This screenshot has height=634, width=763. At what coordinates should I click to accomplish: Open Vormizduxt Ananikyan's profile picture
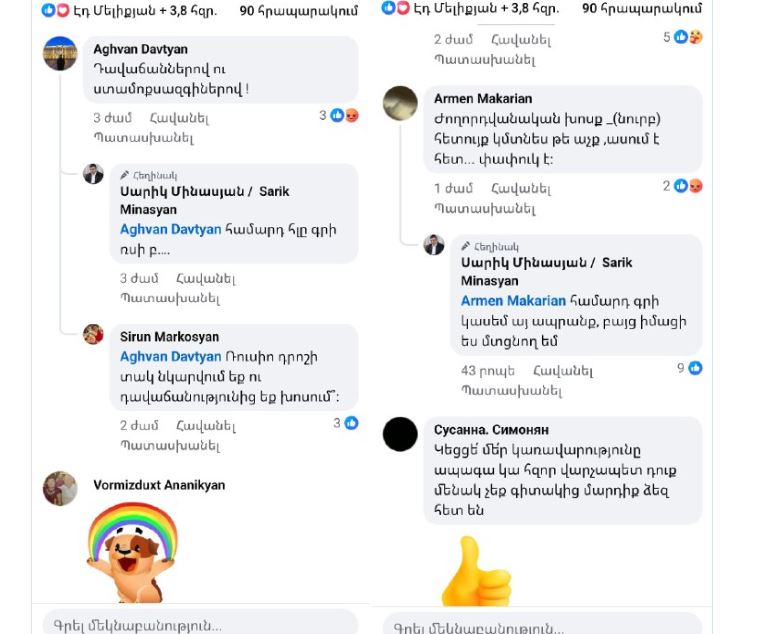pos(60,488)
